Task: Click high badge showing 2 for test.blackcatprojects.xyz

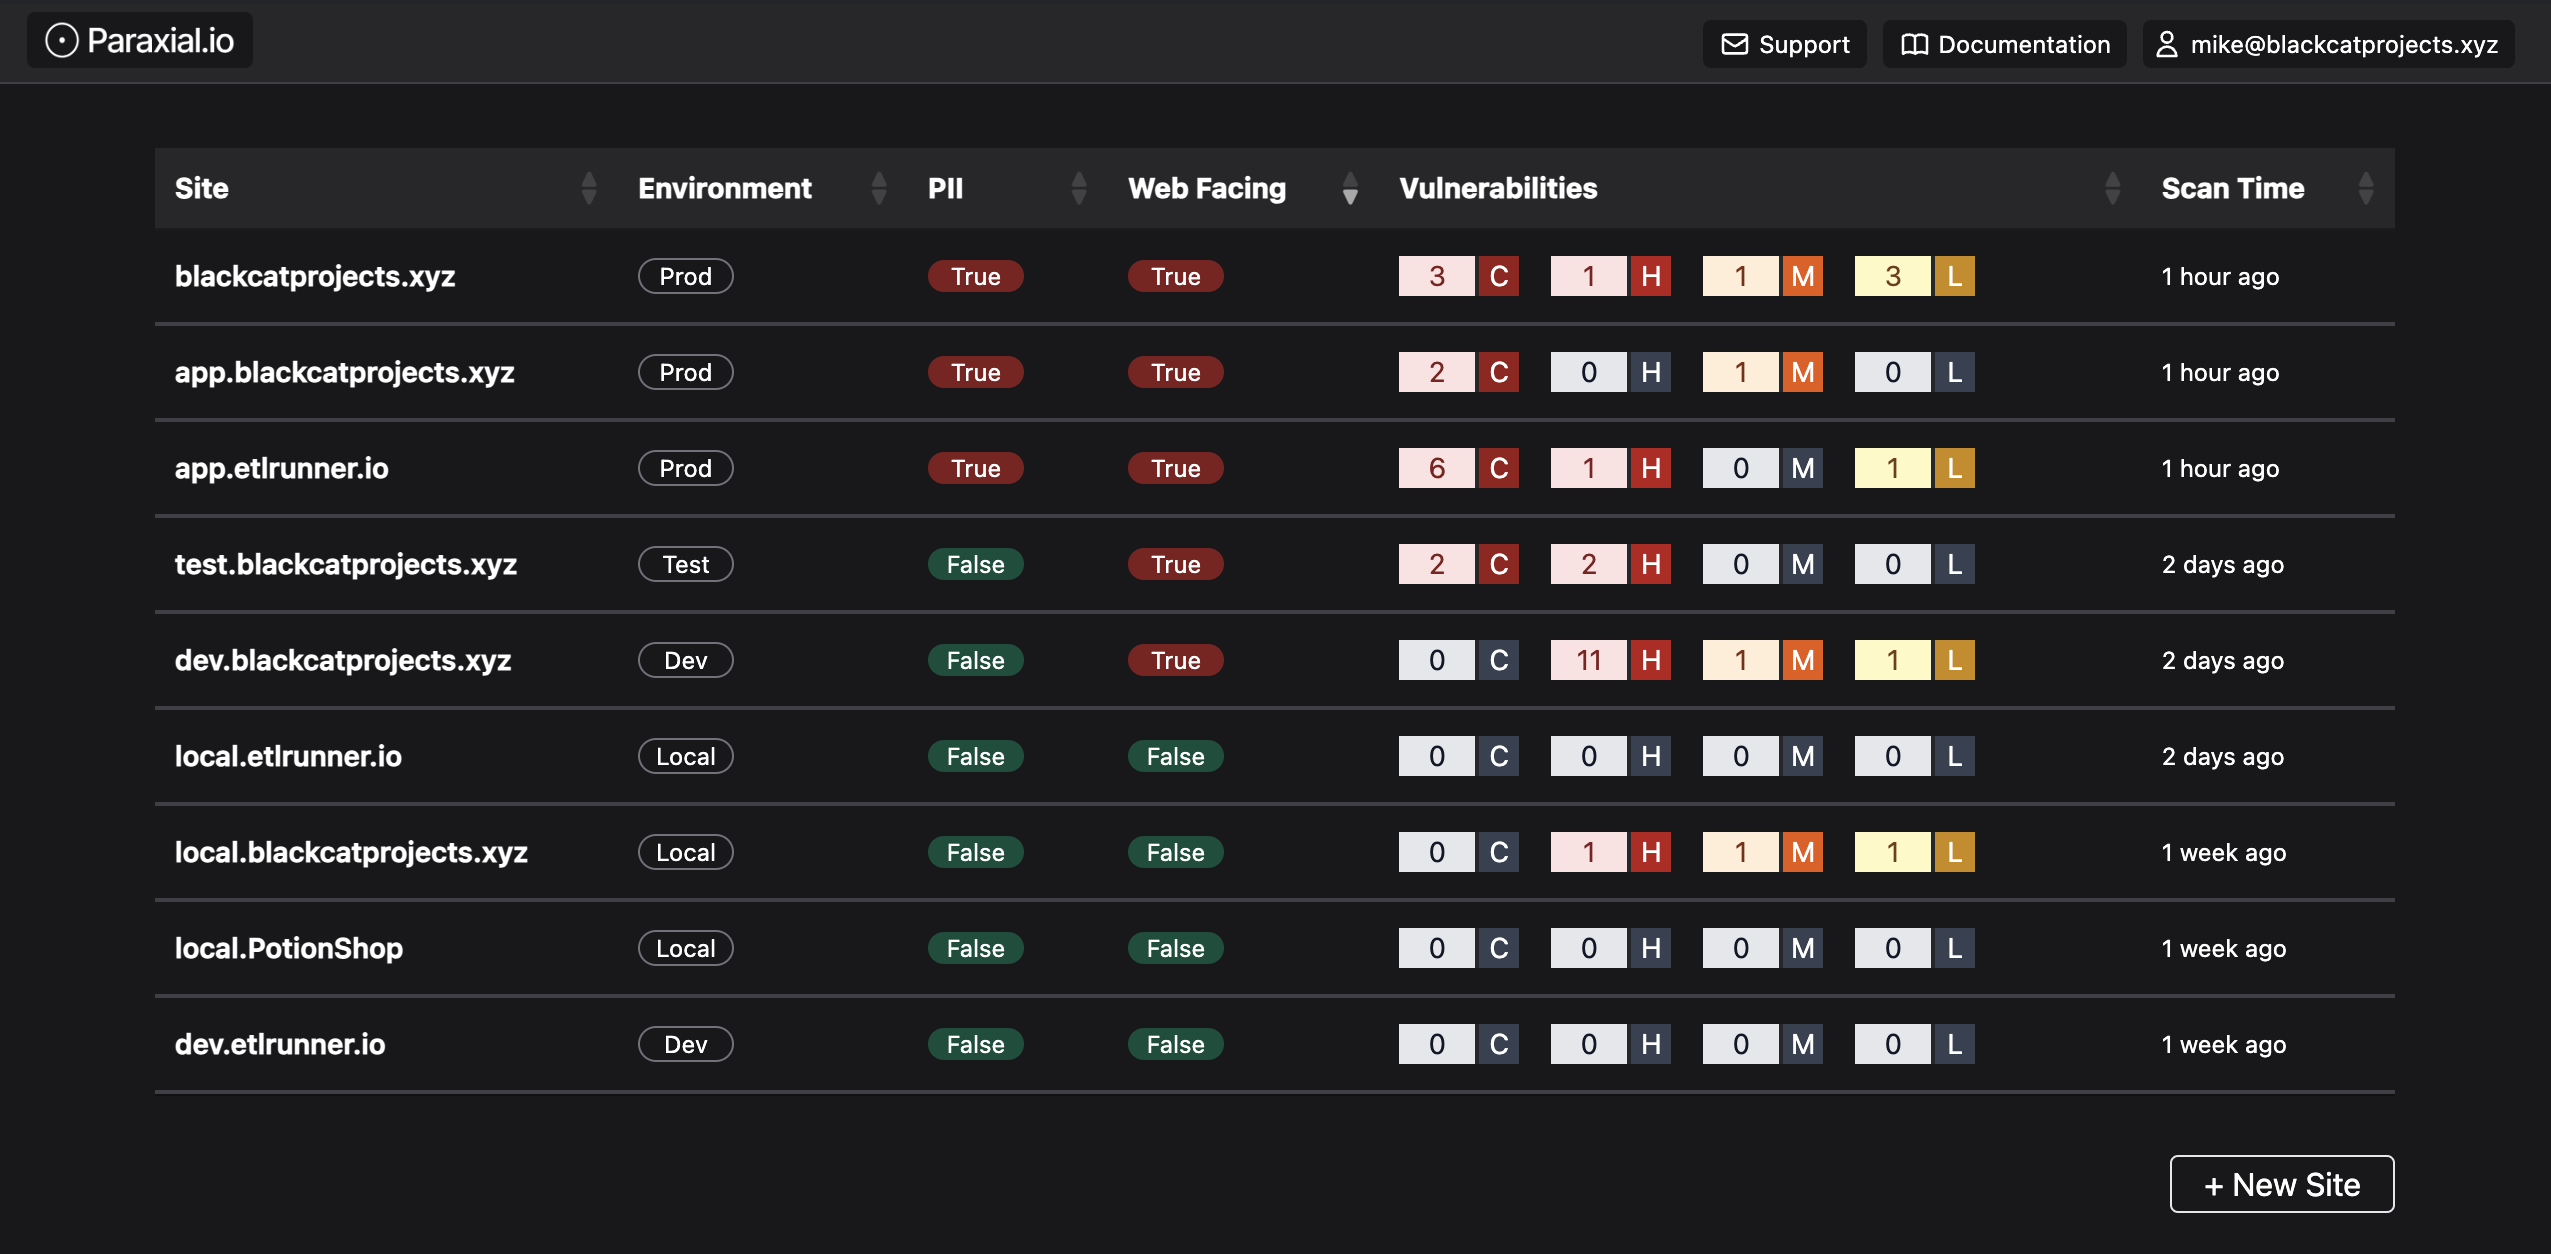Action: coord(1611,564)
